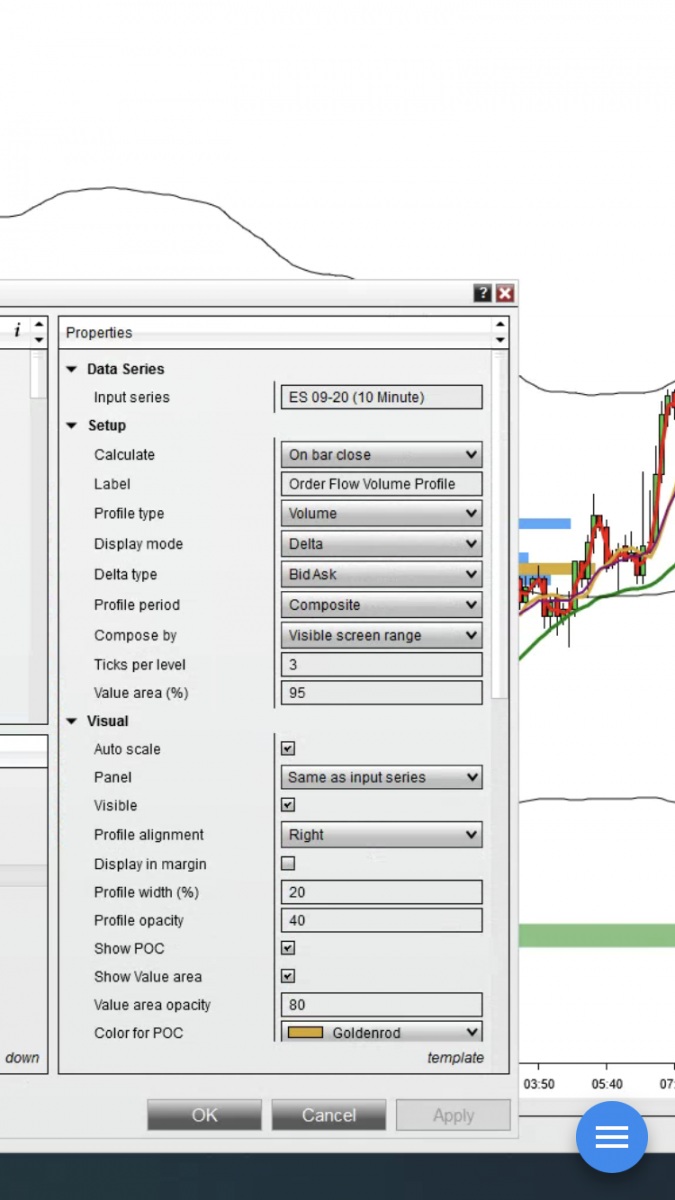Collapse the Setup section
Viewport: 675px width, 1200px height.
pos(71,425)
